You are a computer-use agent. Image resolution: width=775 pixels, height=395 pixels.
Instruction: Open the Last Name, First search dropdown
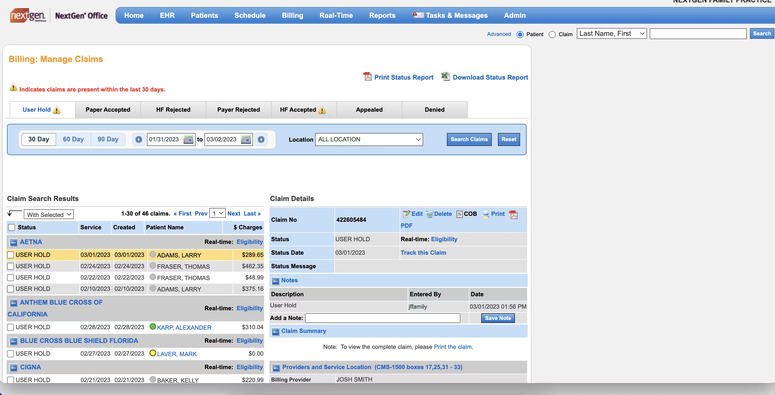[x=611, y=34]
